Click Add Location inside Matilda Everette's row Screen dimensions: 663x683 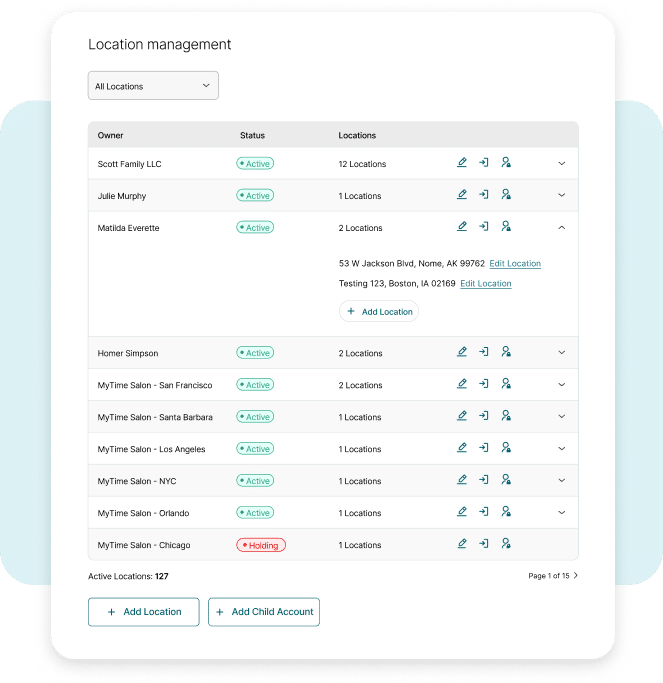click(x=379, y=312)
